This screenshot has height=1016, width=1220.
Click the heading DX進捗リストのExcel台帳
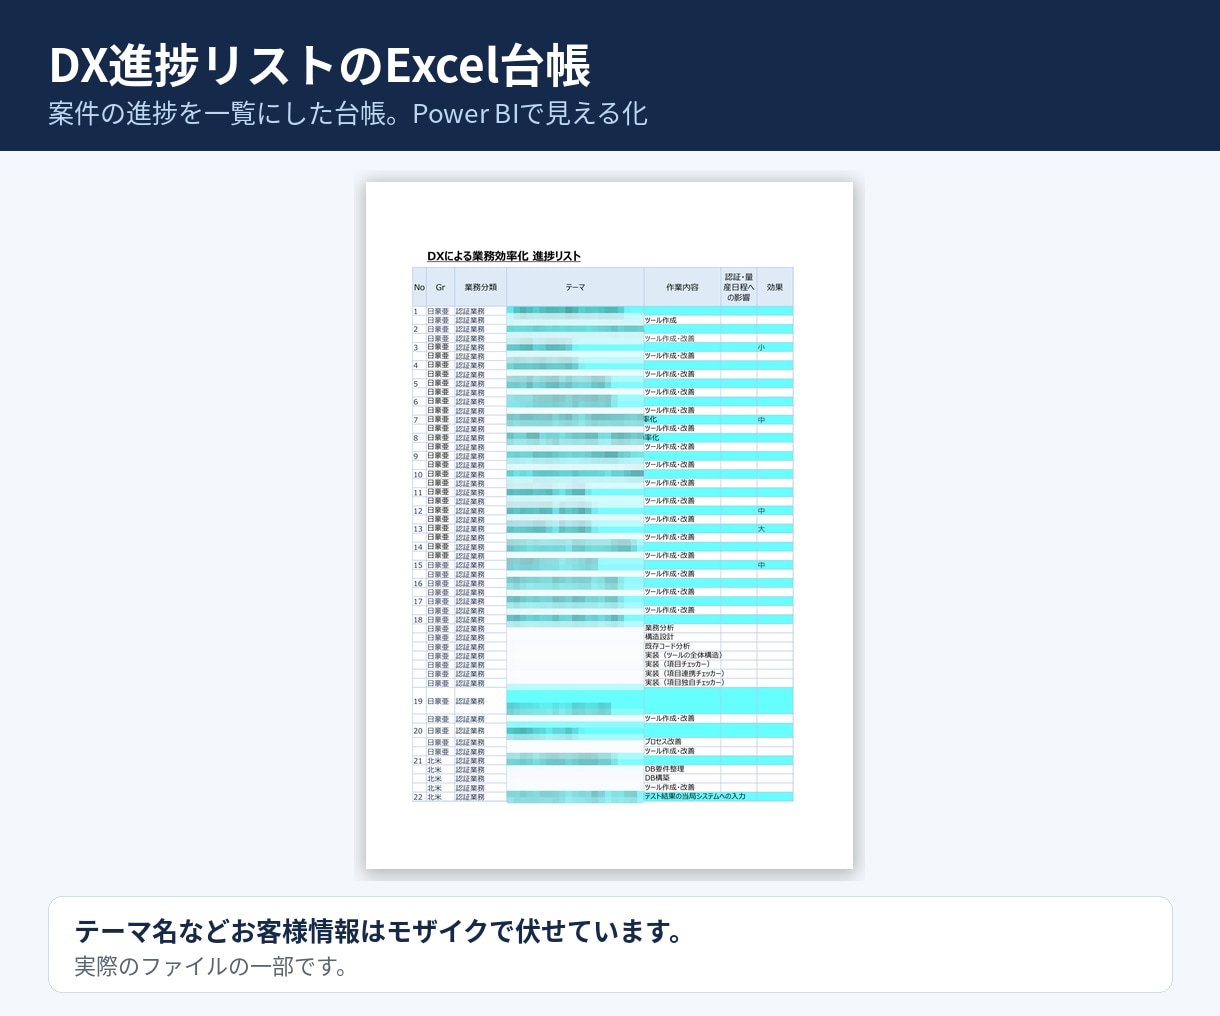320,66
